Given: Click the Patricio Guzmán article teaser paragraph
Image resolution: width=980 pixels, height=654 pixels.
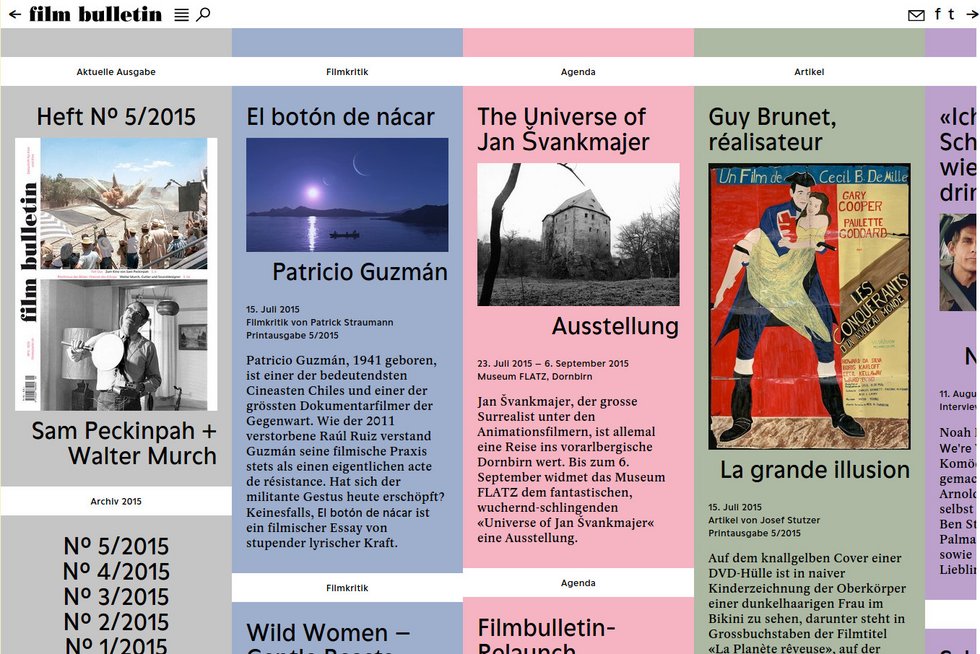Looking at the screenshot, I should click(x=346, y=451).
